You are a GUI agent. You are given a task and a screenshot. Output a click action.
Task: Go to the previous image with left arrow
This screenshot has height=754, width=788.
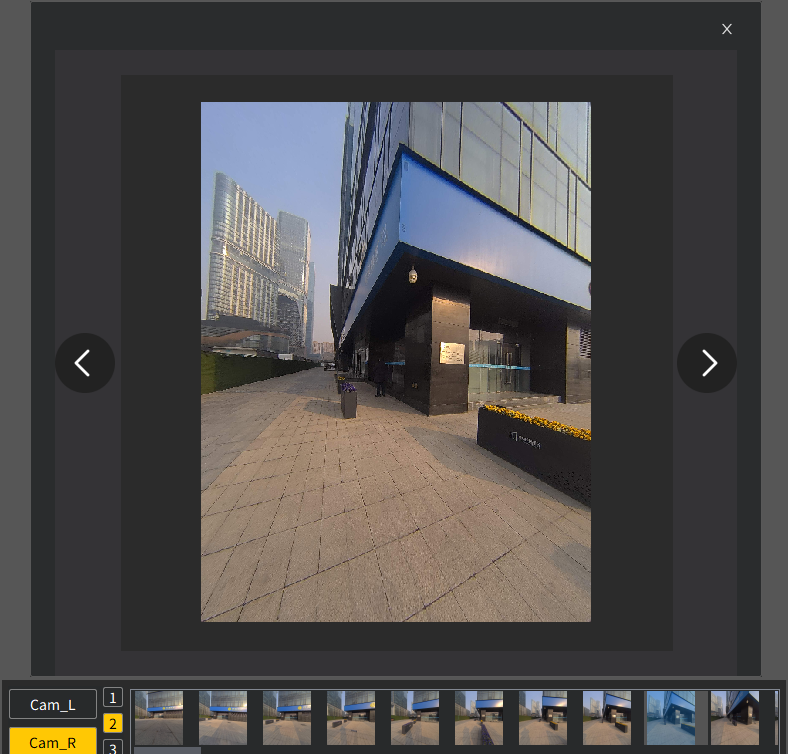(x=85, y=363)
